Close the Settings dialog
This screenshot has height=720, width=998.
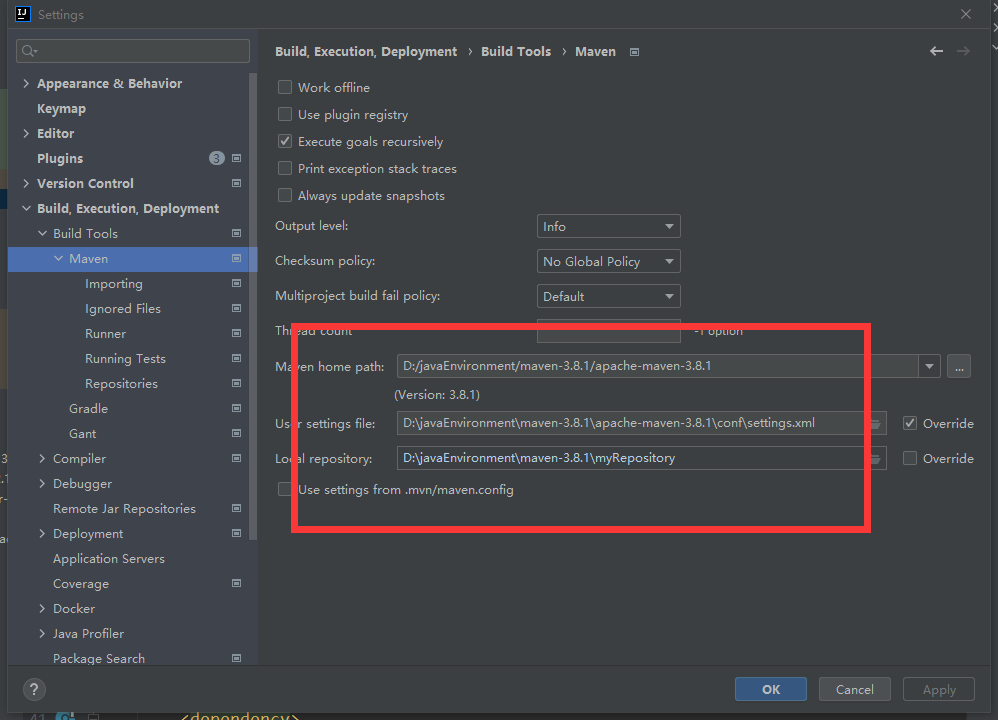[x=966, y=14]
